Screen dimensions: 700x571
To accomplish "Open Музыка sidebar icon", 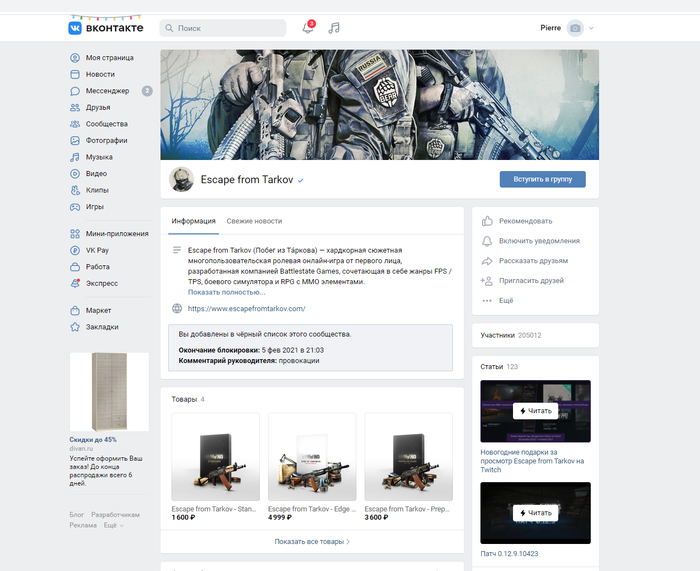I will pos(75,157).
